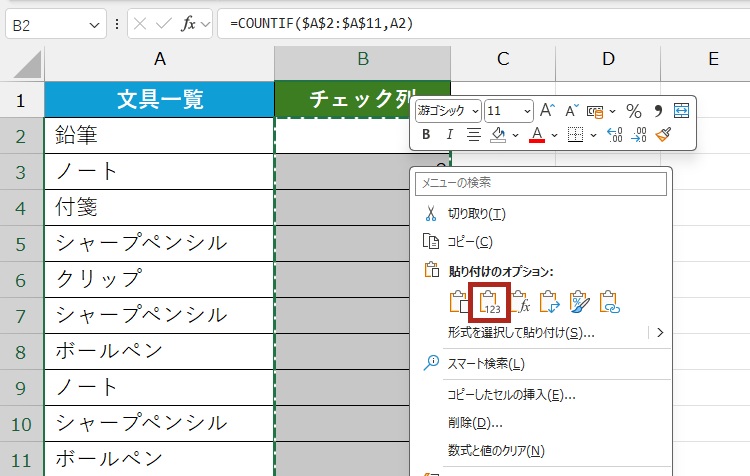750x476 pixels.
Task: Apply percent style from mini toolbar
Action: pyautogui.click(x=633, y=110)
